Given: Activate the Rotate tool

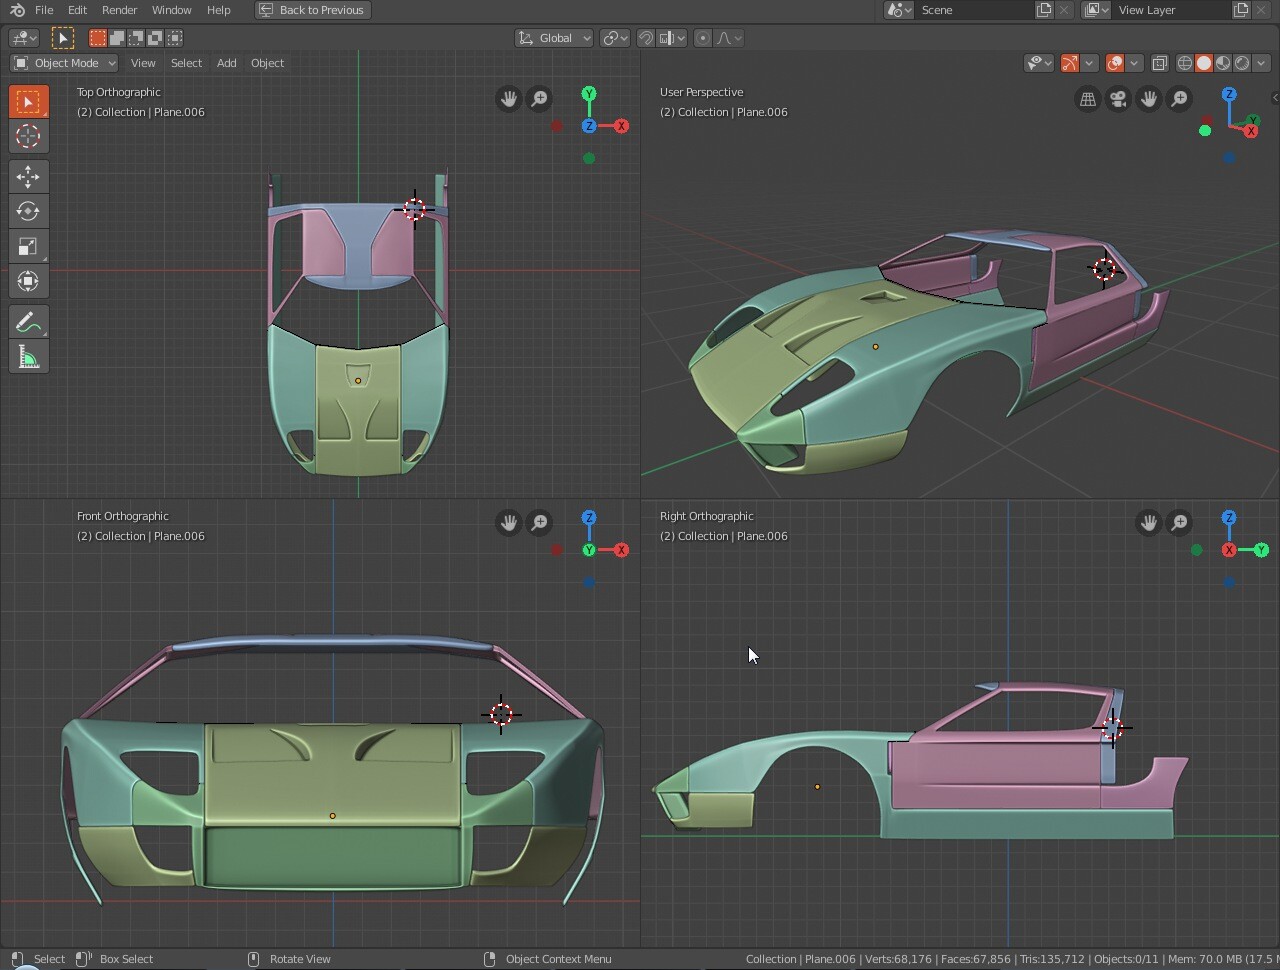Looking at the screenshot, I should (x=28, y=211).
